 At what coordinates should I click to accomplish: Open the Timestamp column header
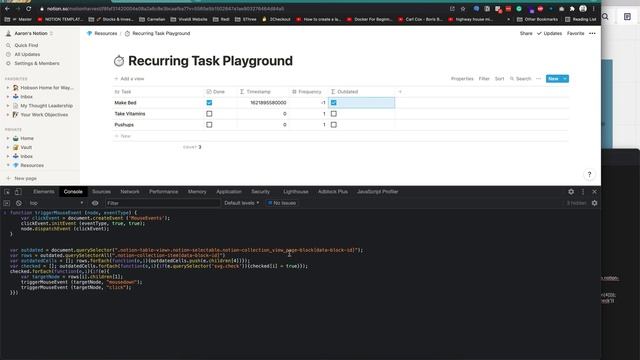[262, 92]
